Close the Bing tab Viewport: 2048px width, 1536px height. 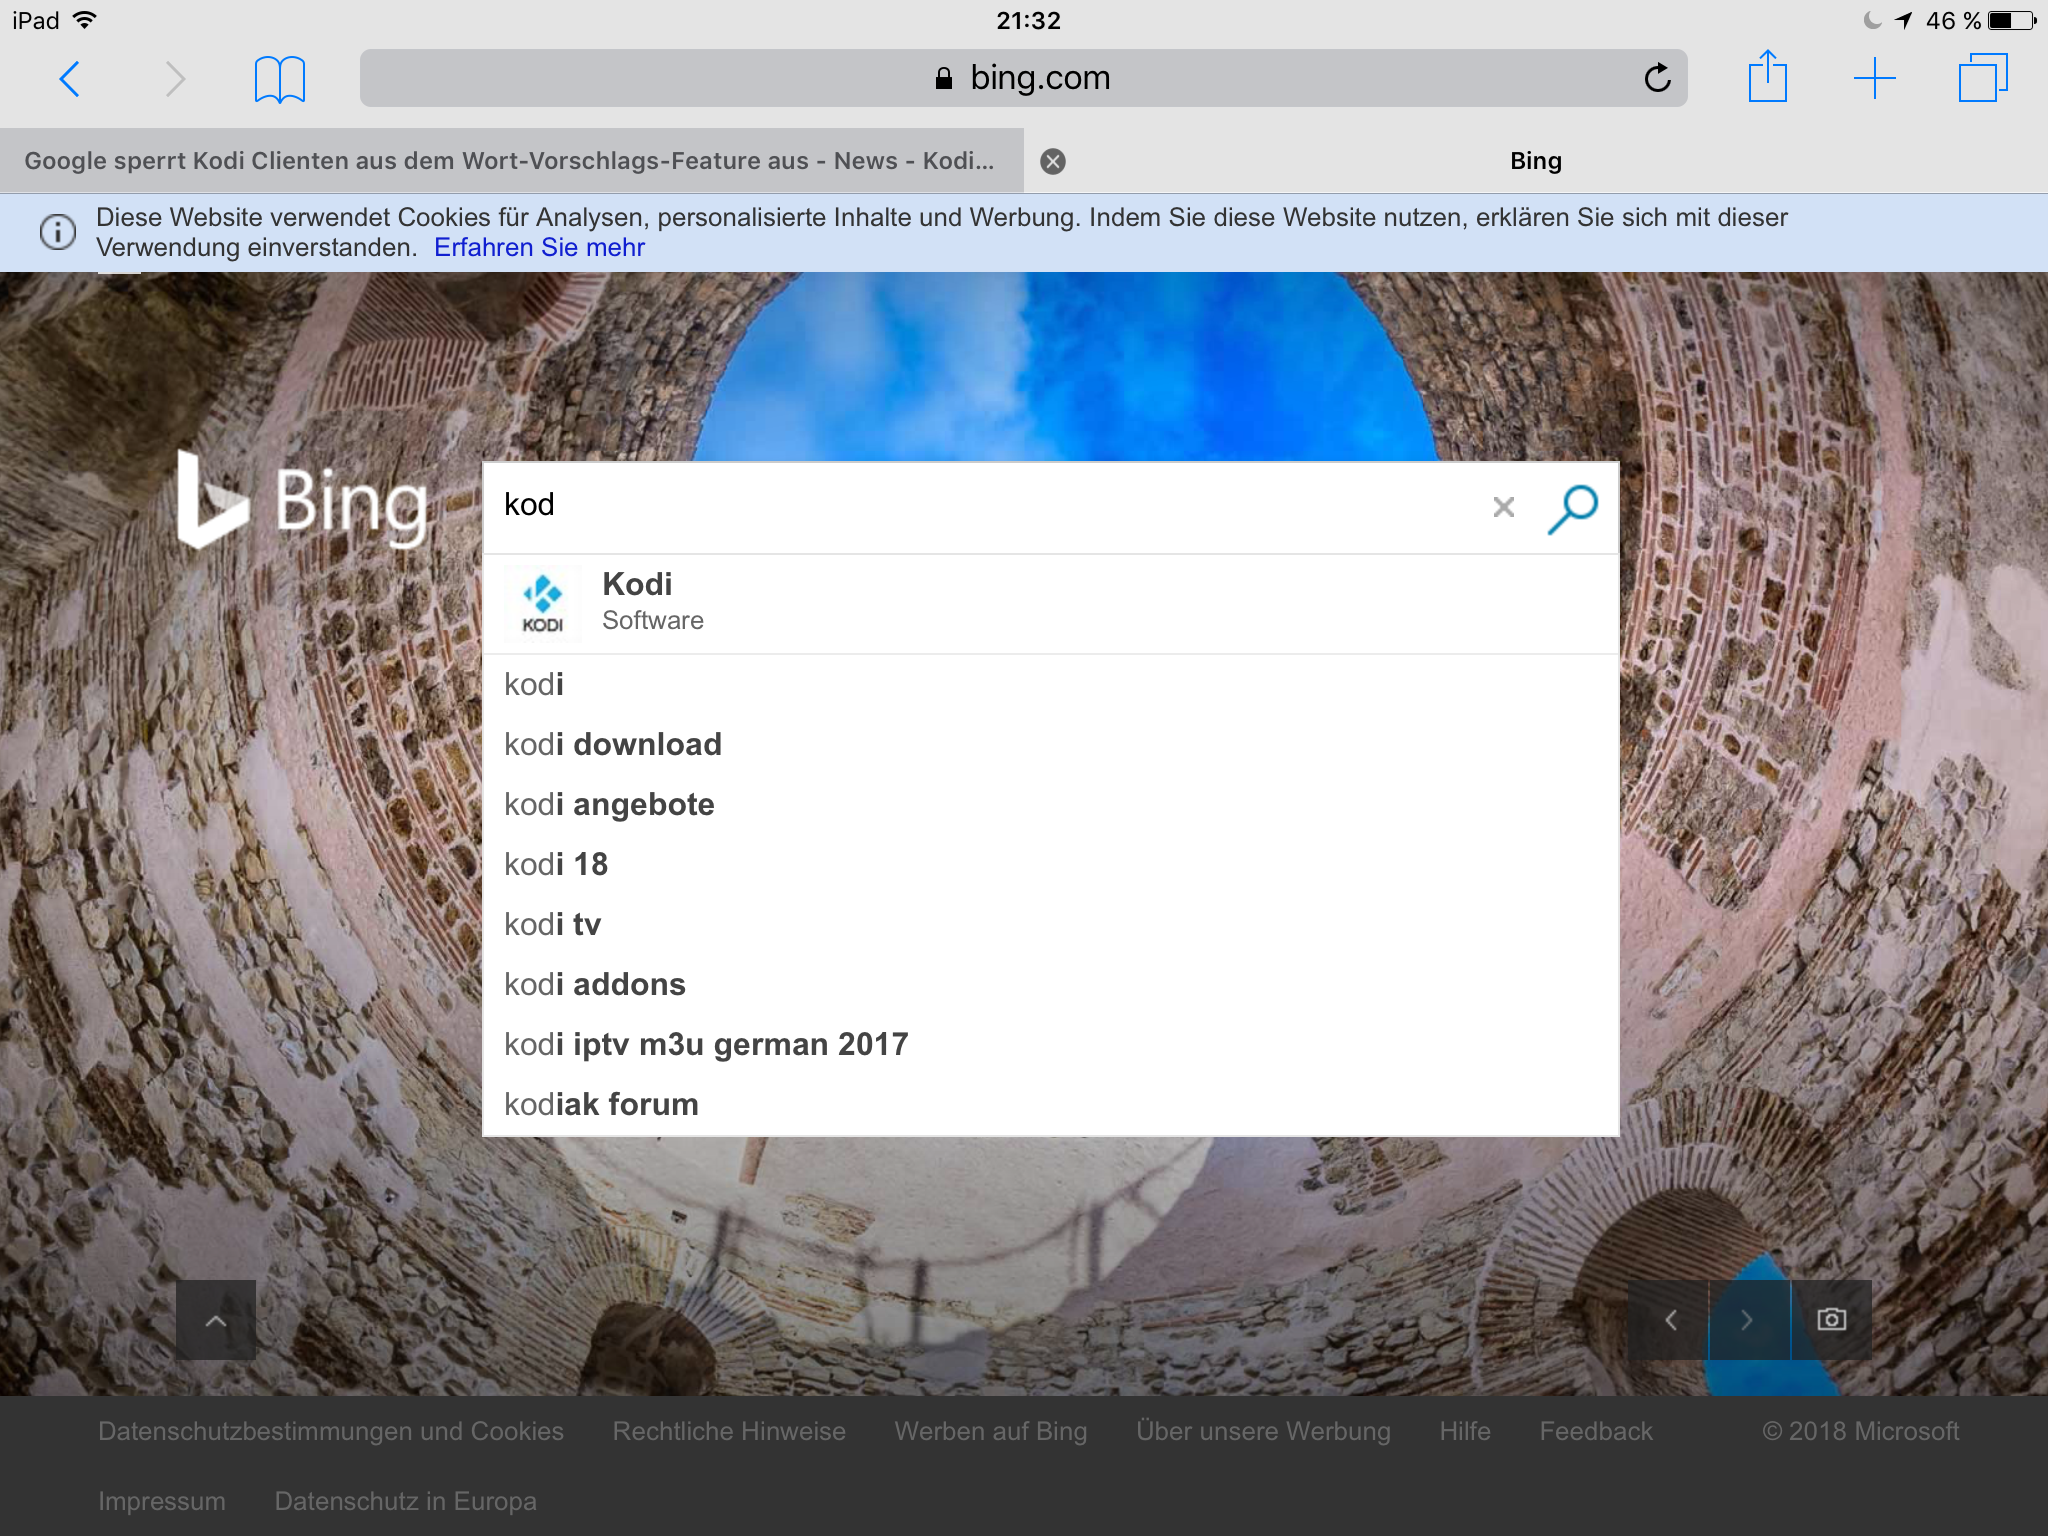pyautogui.click(x=1053, y=161)
